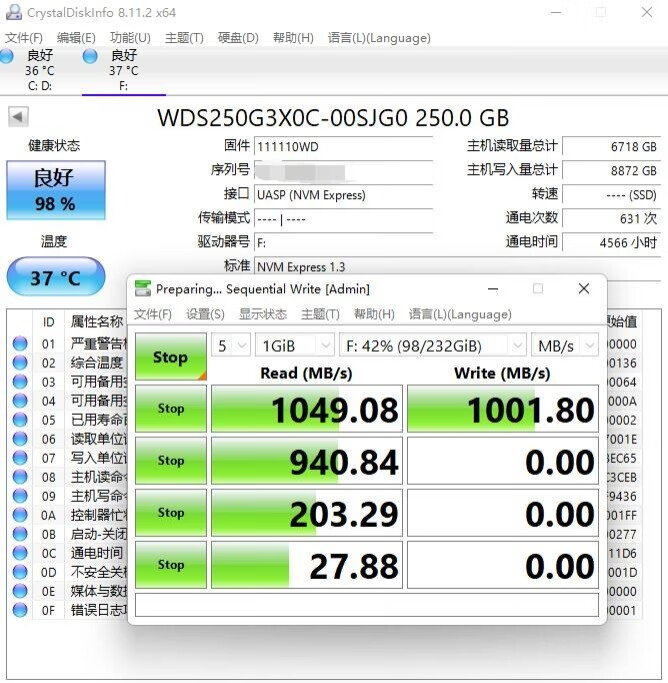668x683 pixels.
Task: Open 文件(F) menu in CrystalDiskInfo
Action: 24,38
